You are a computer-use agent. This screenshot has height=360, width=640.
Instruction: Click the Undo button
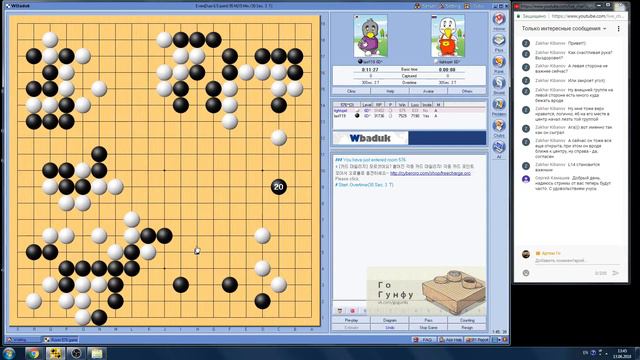pyautogui.click(x=390, y=327)
